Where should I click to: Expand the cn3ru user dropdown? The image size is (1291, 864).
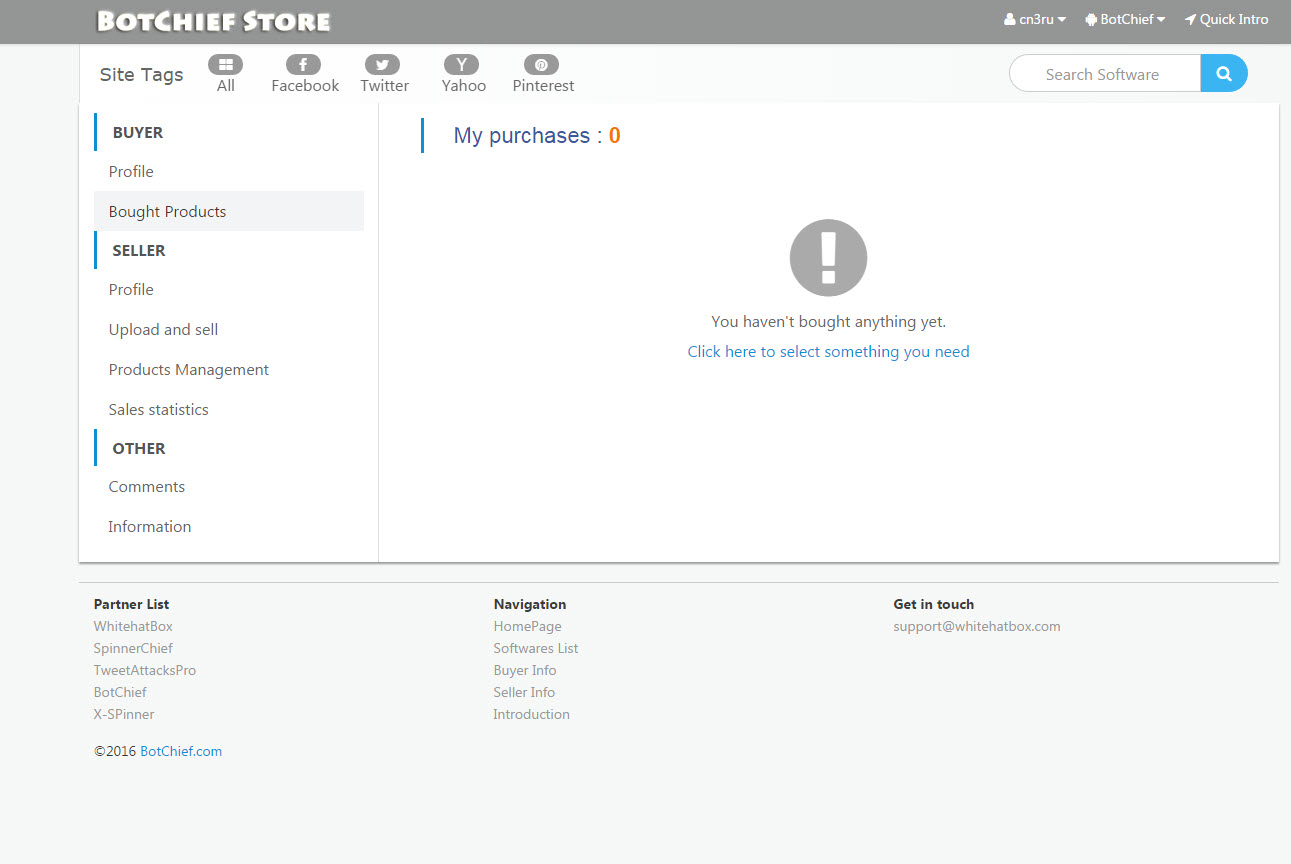tap(1035, 20)
